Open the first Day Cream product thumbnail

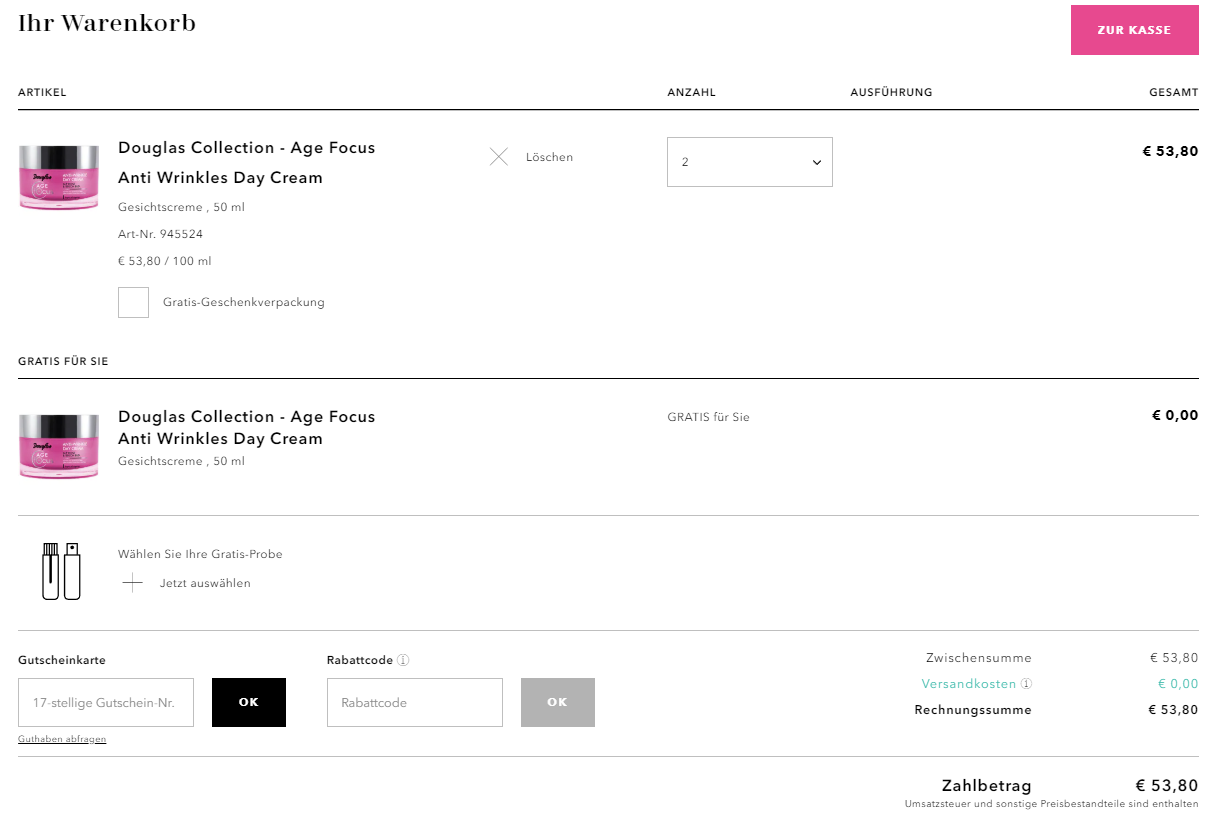point(59,177)
